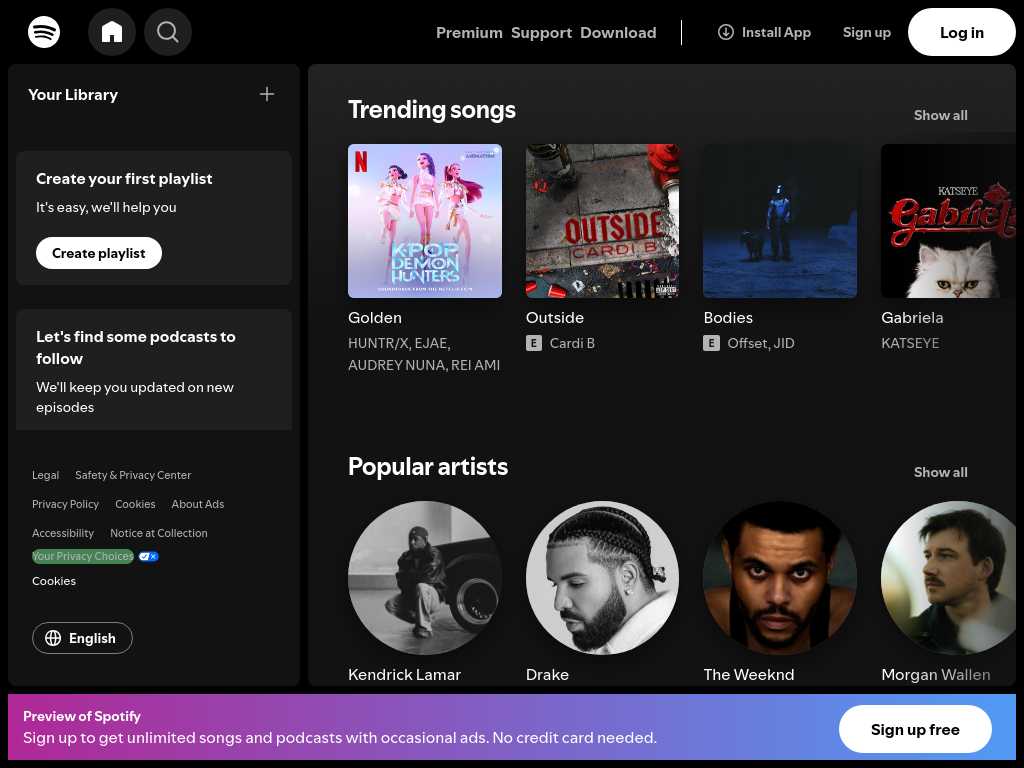Click Your Library header
This screenshot has height=768, width=1024.
[73, 95]
